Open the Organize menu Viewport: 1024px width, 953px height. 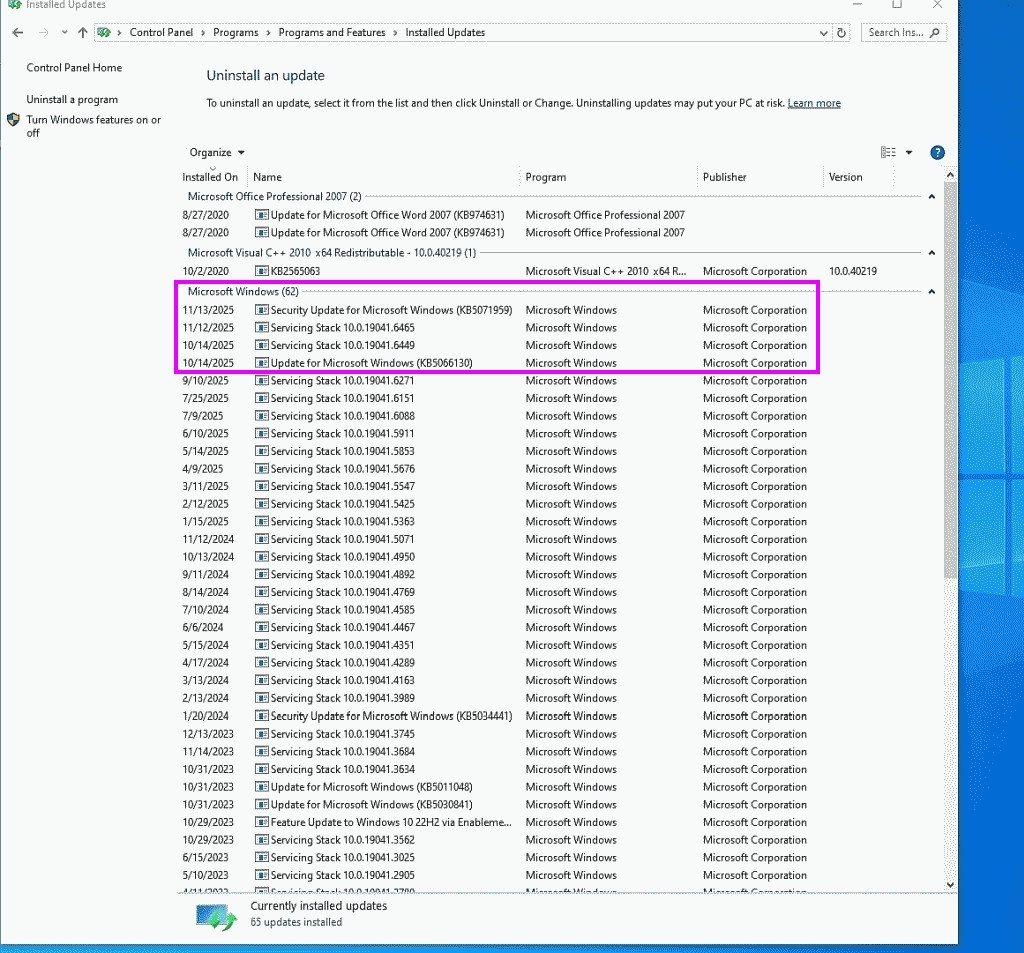point(217,152)
